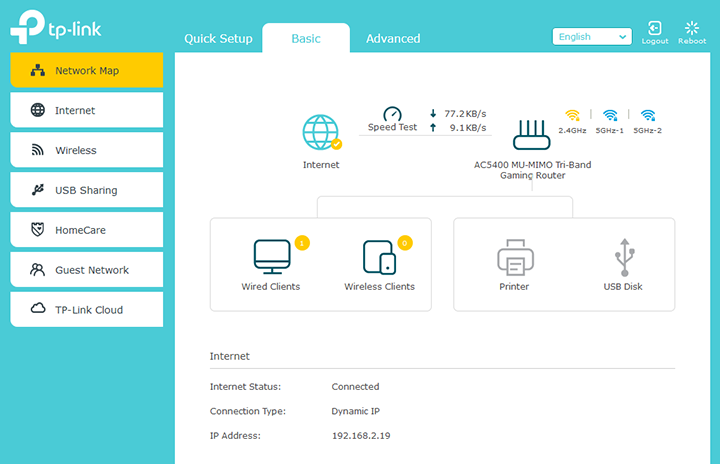Select the 5GHz-1 Wi-Fi band icon

(x=610, y=115)
